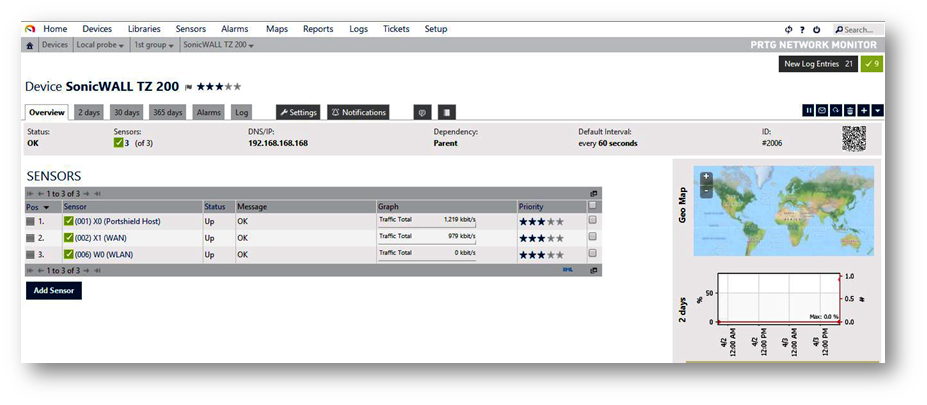
Task: Tick checkbox for X1 WAN sensor
Action: (x=593, y=237)
